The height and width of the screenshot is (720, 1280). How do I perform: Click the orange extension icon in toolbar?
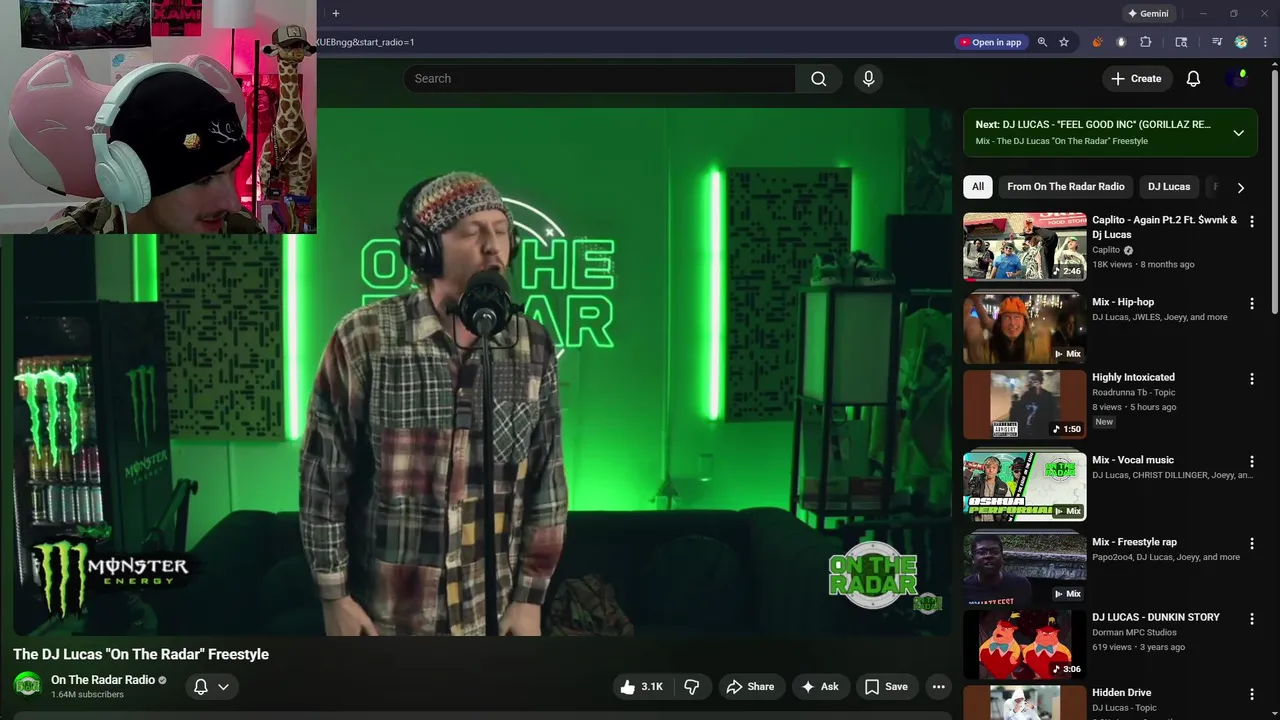coord(1097,42)
